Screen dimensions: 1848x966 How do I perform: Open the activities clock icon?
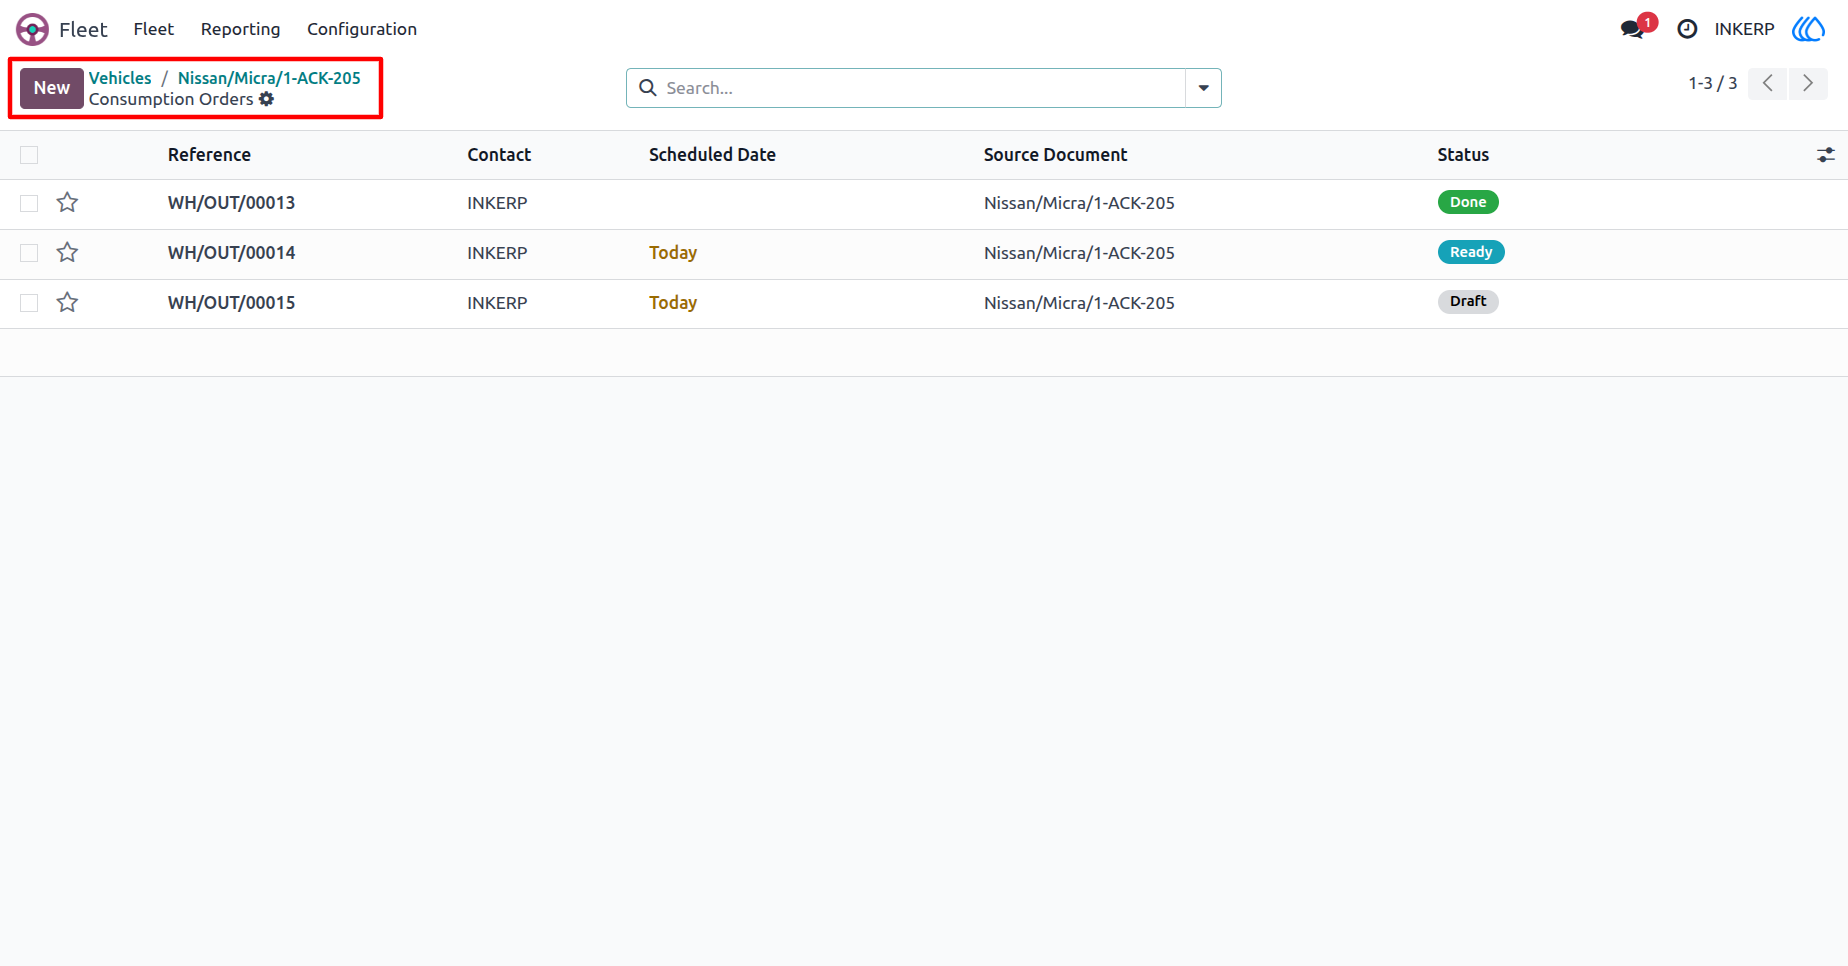click(1687, 29)
